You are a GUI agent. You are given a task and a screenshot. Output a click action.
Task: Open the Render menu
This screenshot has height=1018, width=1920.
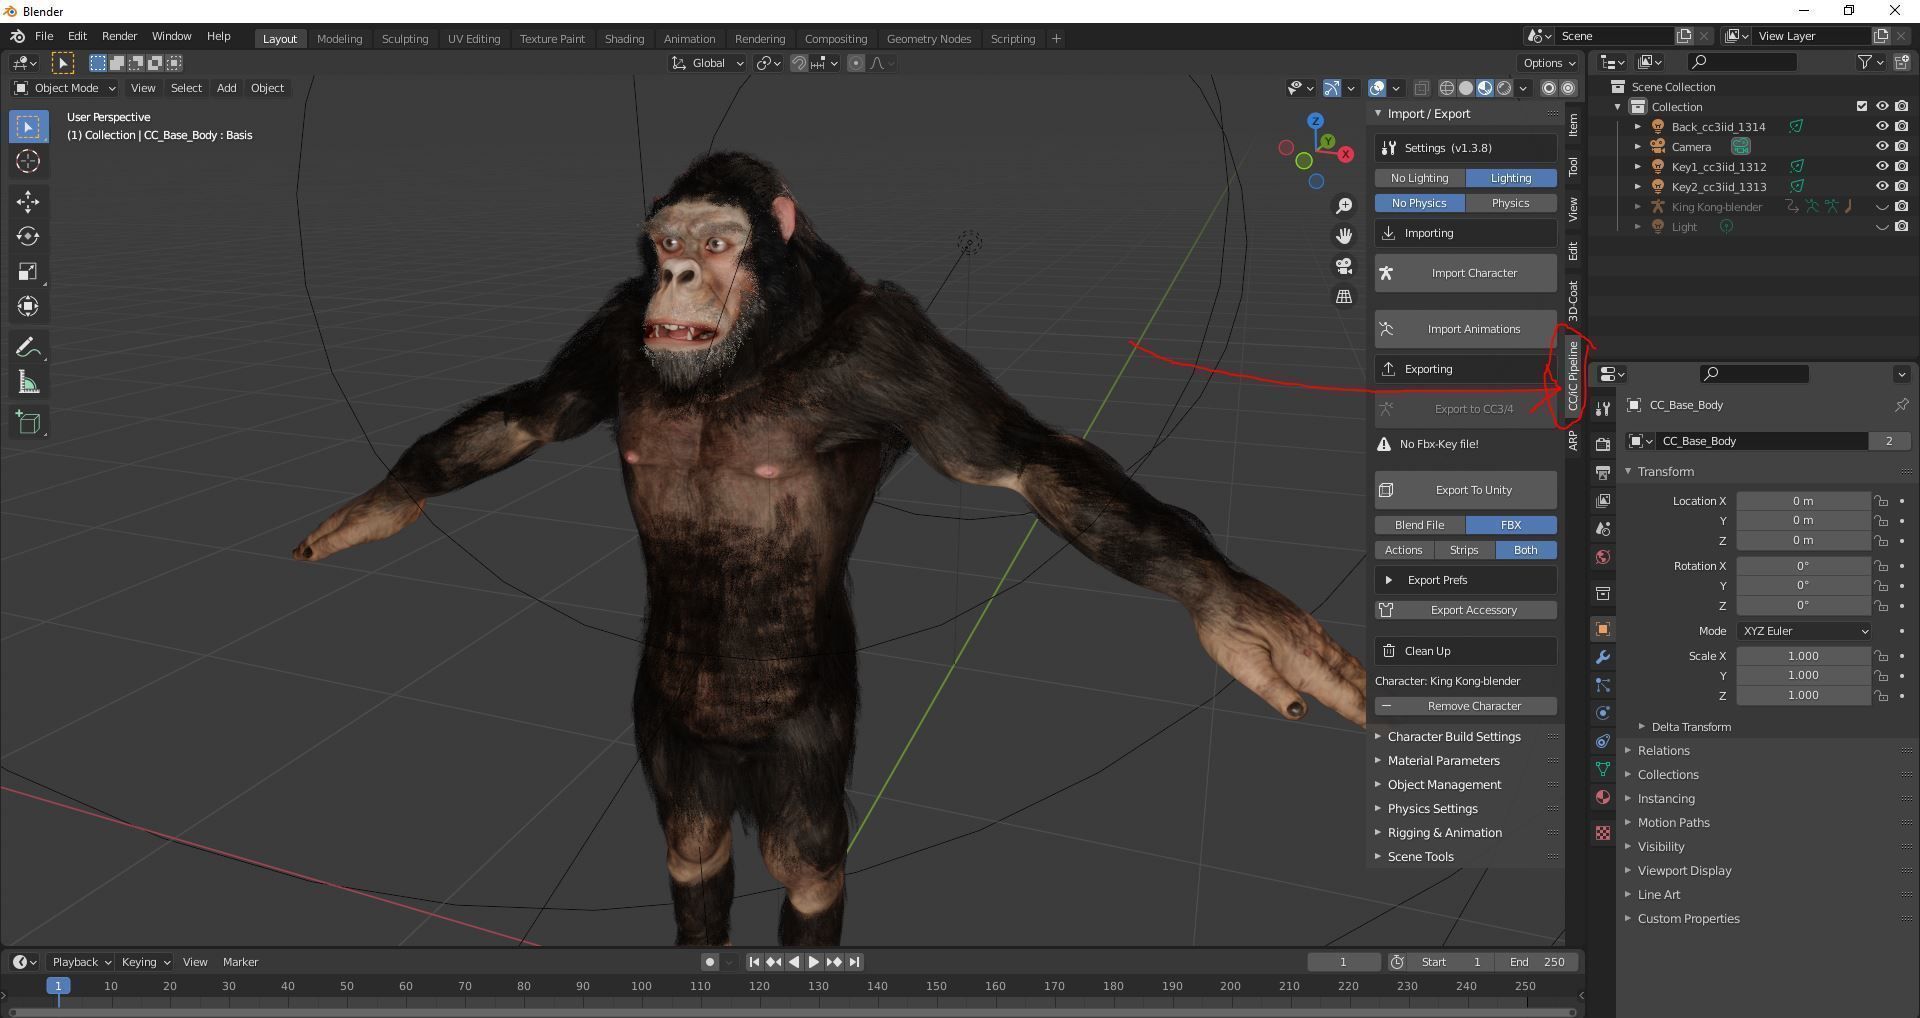tap(119, 36)
